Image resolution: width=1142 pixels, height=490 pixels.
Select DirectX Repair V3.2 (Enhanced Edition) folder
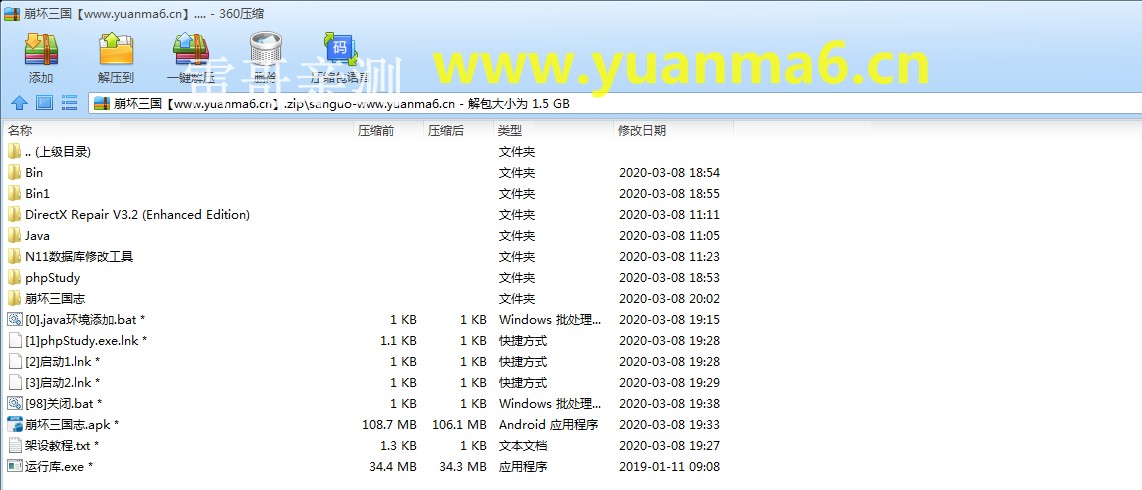point(137,215)
